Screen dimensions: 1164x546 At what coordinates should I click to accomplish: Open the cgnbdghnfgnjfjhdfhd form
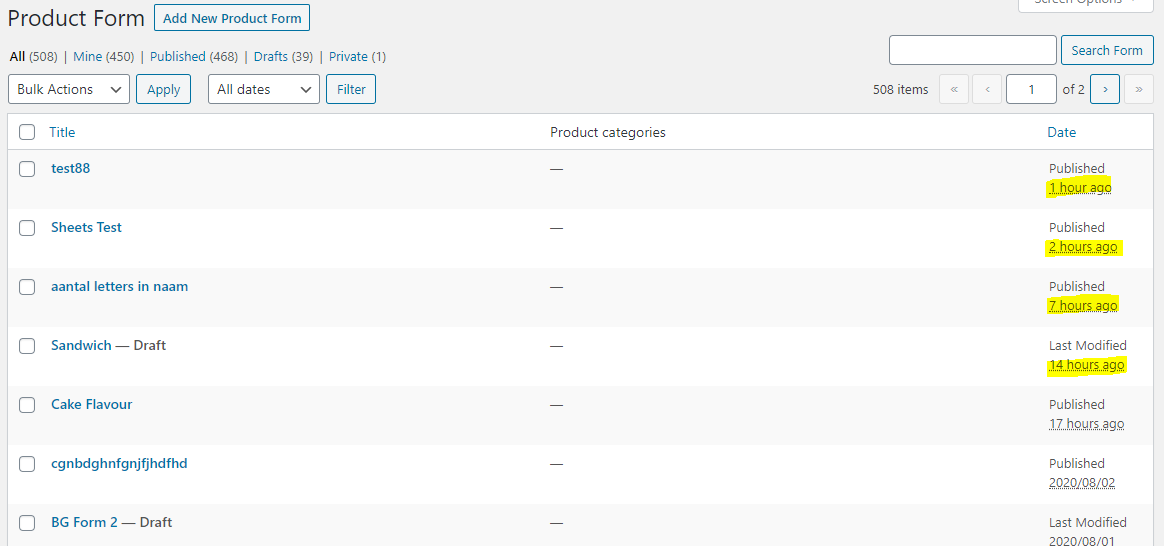coord(119,464)
